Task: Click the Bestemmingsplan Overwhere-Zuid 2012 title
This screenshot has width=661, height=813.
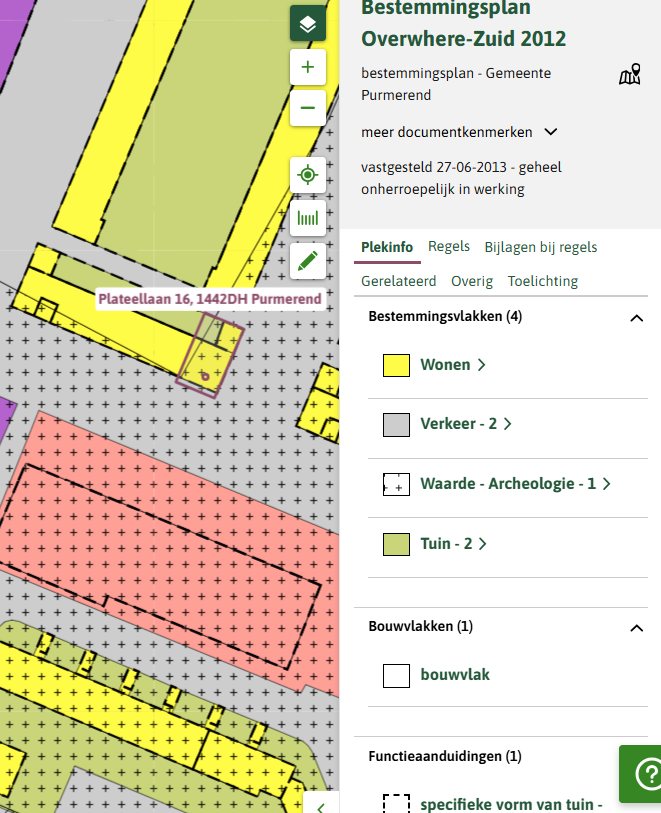Action: tap(463, 23)
